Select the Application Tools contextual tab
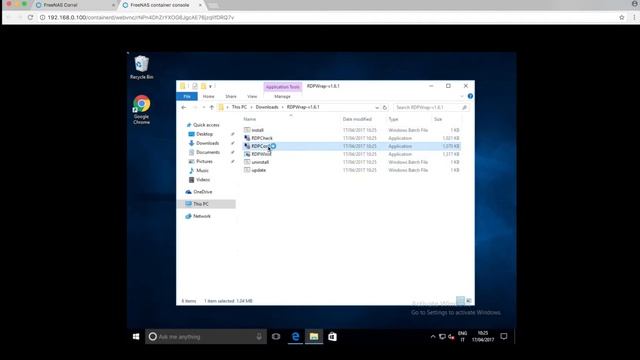Image resolution: width=640 pixels, height=360 pixels. click(x=282, y=87)
